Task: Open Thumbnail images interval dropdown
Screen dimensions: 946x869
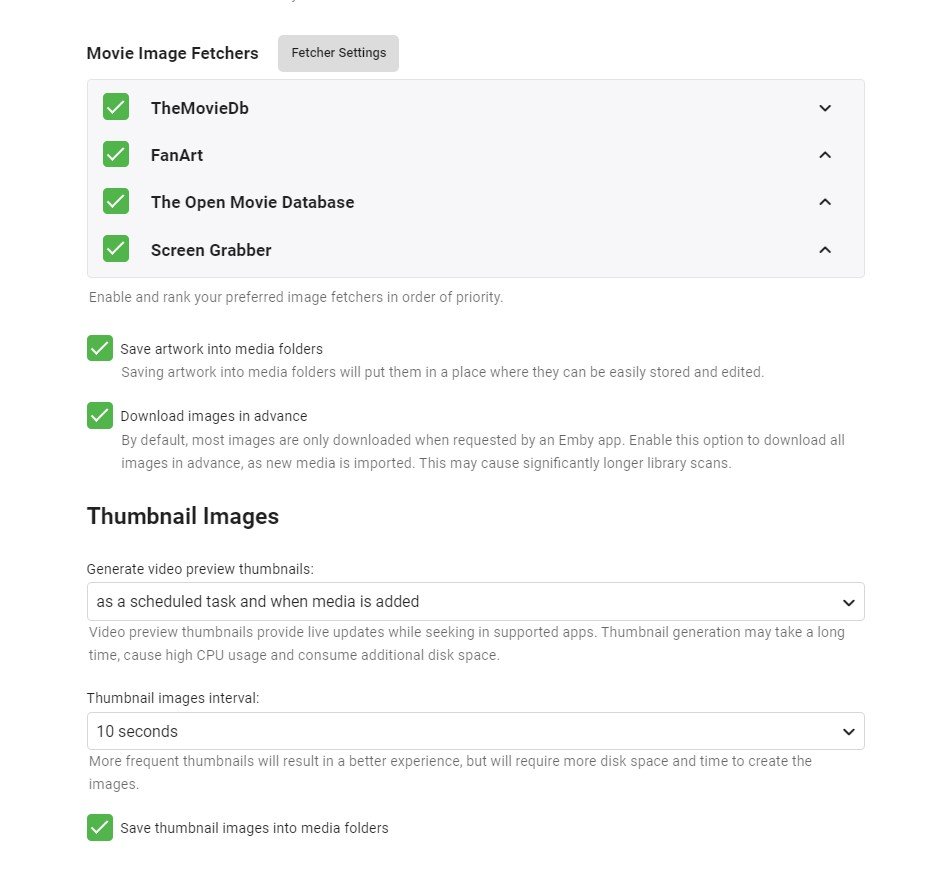Action: pyautogui.click(x=475, y=731)
